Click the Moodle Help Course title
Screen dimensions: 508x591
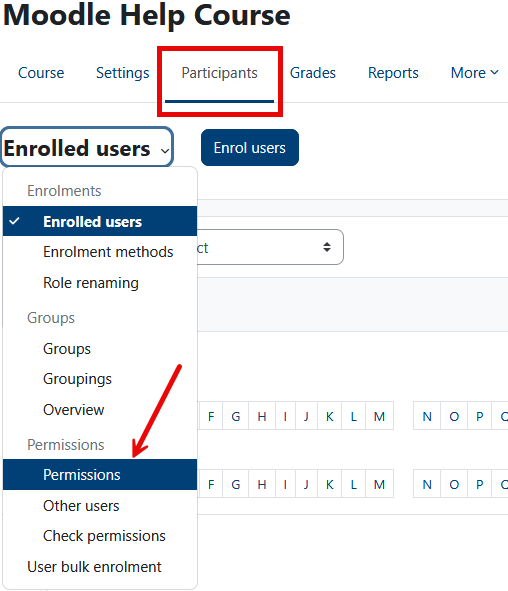(x=147, y=16)
